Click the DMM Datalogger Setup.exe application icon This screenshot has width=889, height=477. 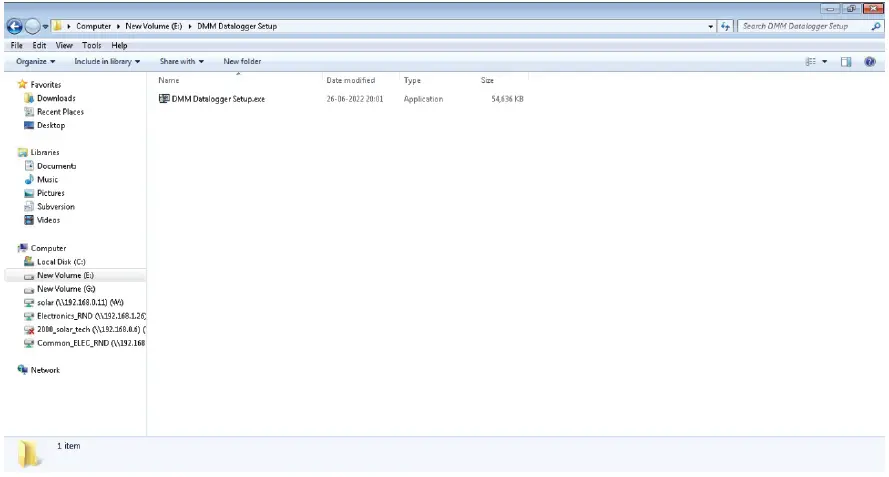[x=164, y=99]
